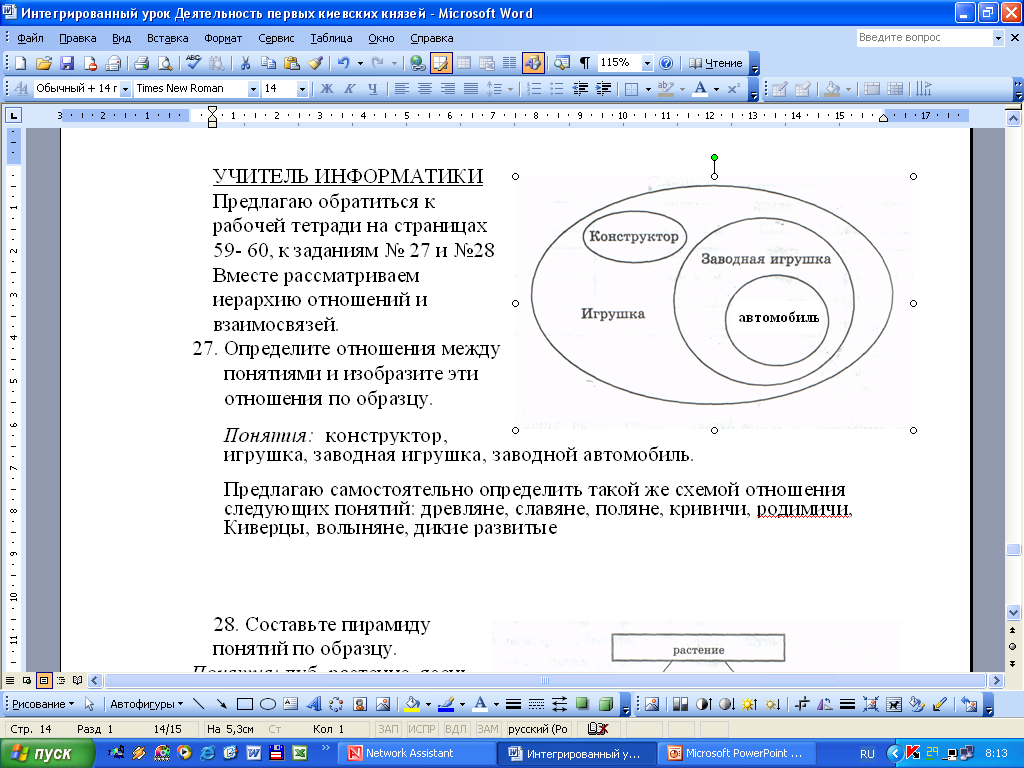Open undo history dropdown arrow
The image size is (1024, 768).
pyautogui.click(x=360, y=63)
